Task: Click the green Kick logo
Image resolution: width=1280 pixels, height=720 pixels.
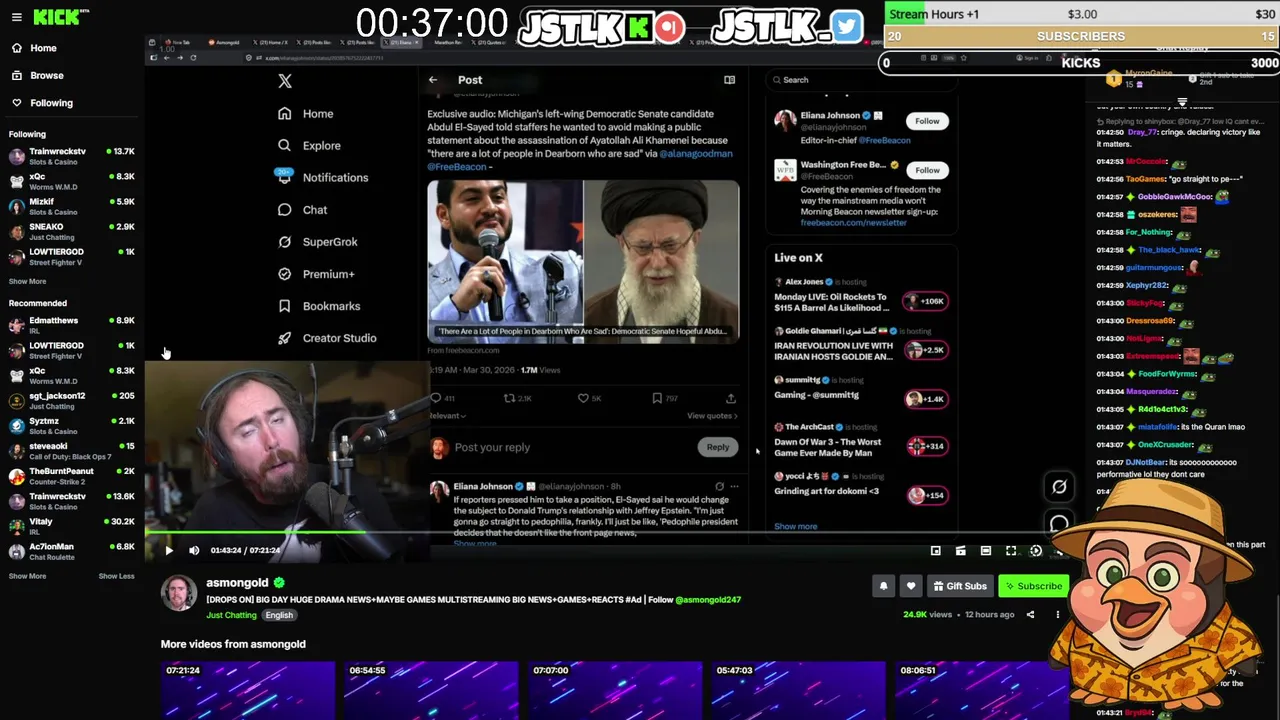Action: pos(56,17)
